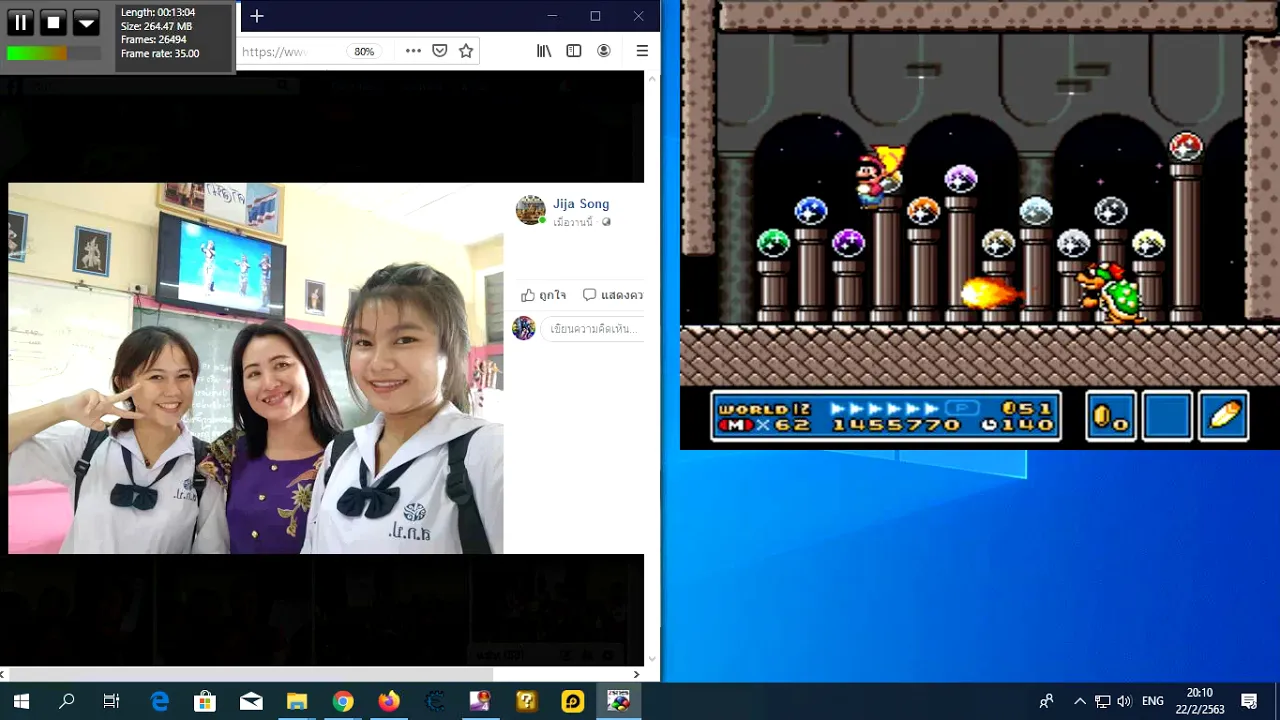Screen dimensions: 1280x720
Task: Click the Firefox address bar URL
Action: pyautogui.click(x=274, y=51)
